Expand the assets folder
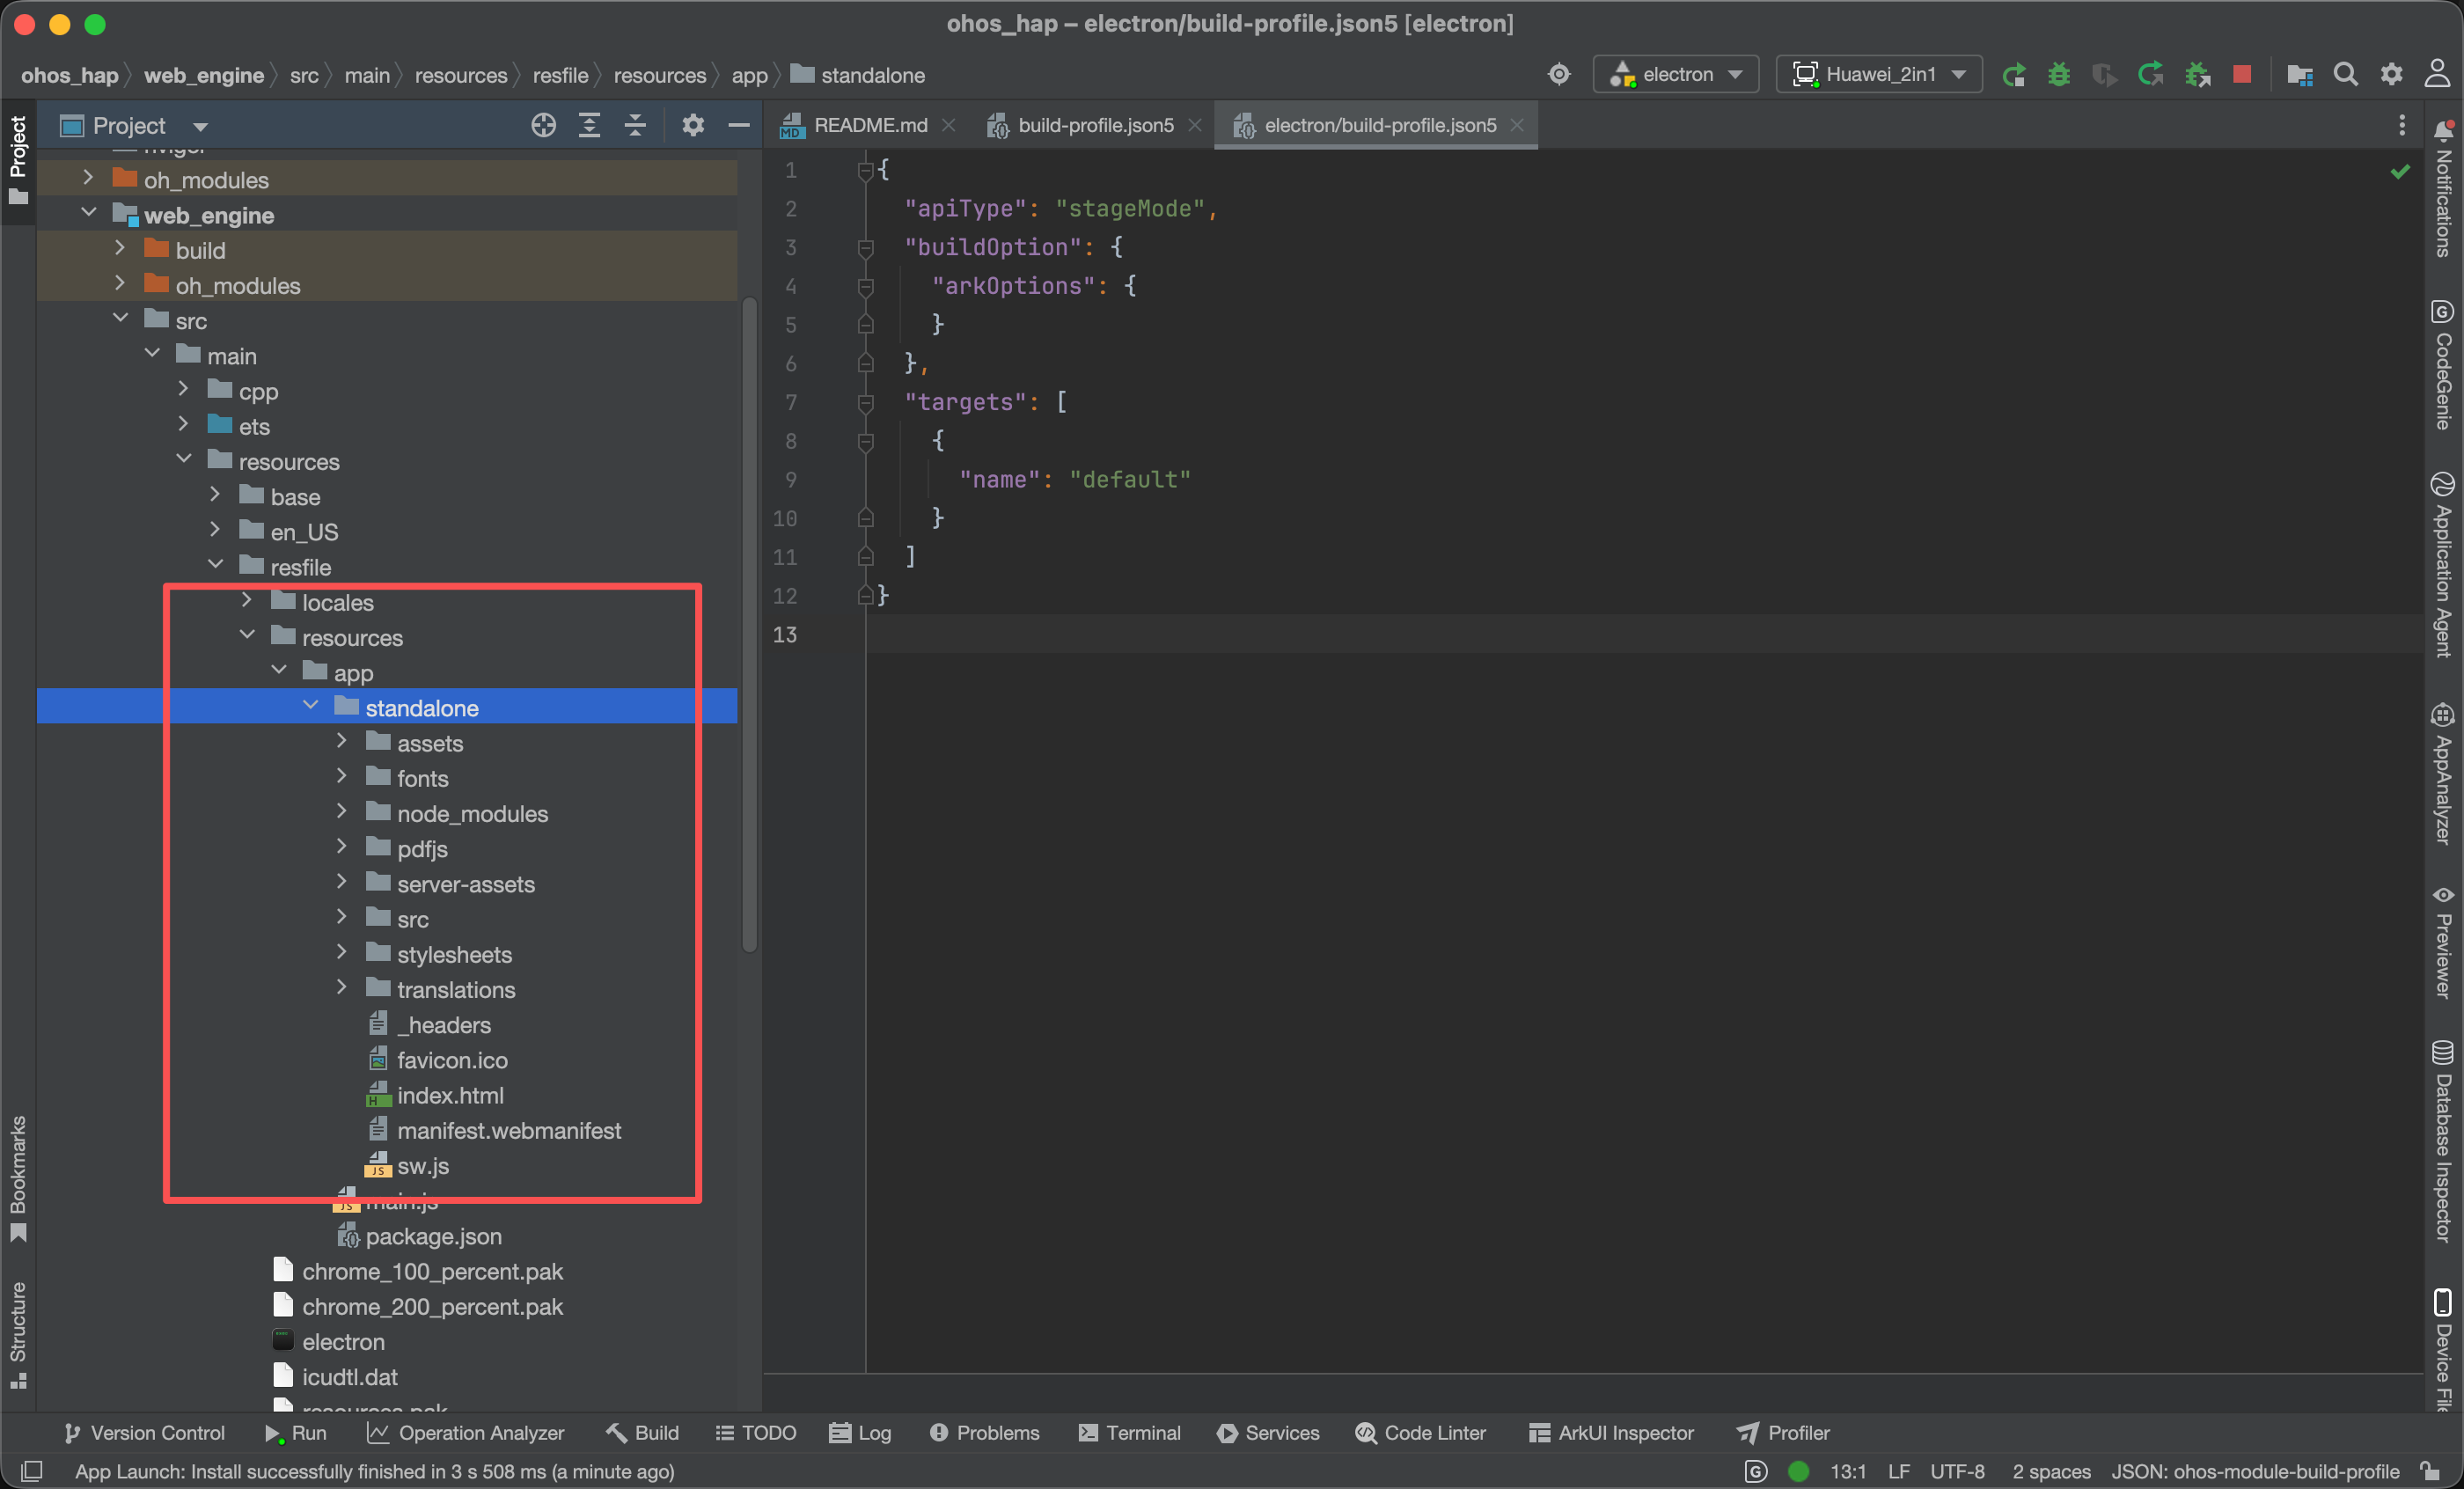This screenshot has height=1489, width=2464. tap(342, 741)
